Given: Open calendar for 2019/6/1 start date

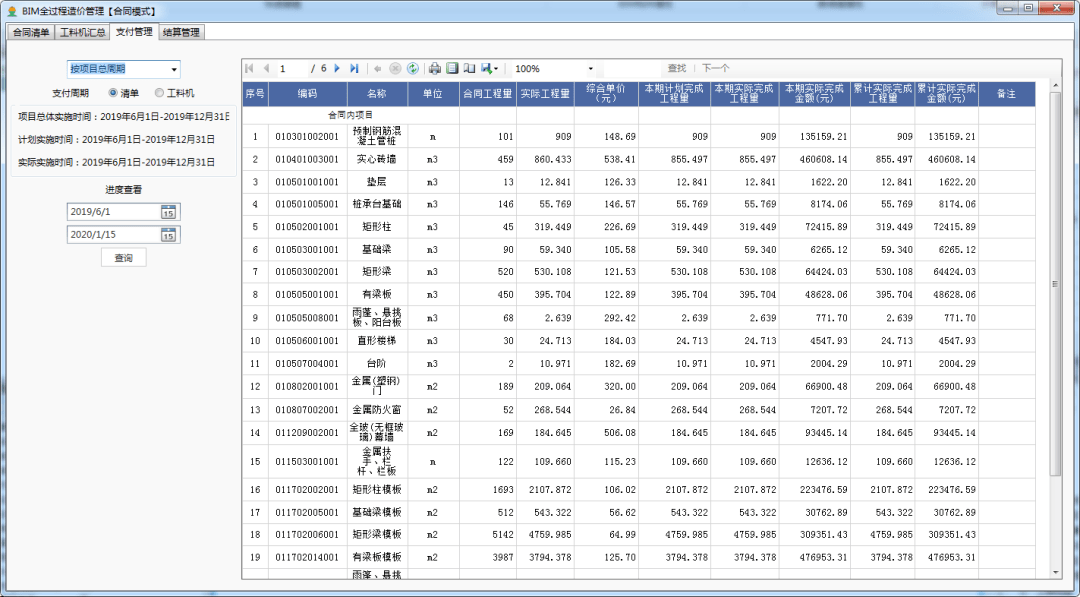Looking at the screenshot, I should [x=168, y=212].
